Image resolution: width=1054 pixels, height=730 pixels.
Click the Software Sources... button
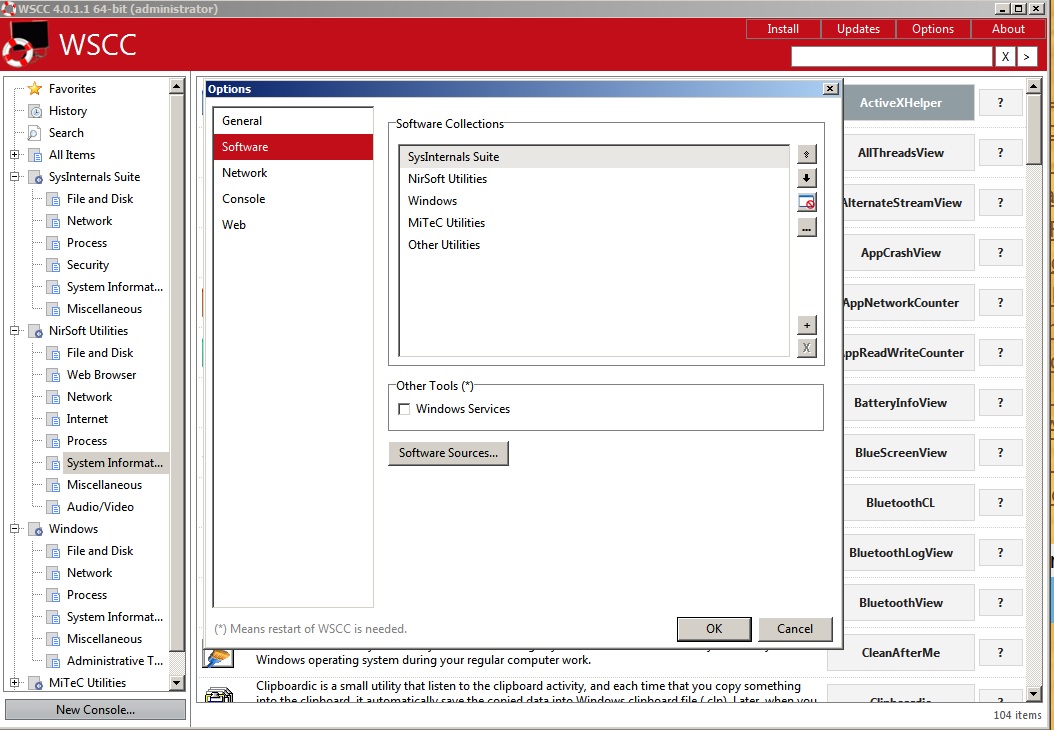point(448,453)
